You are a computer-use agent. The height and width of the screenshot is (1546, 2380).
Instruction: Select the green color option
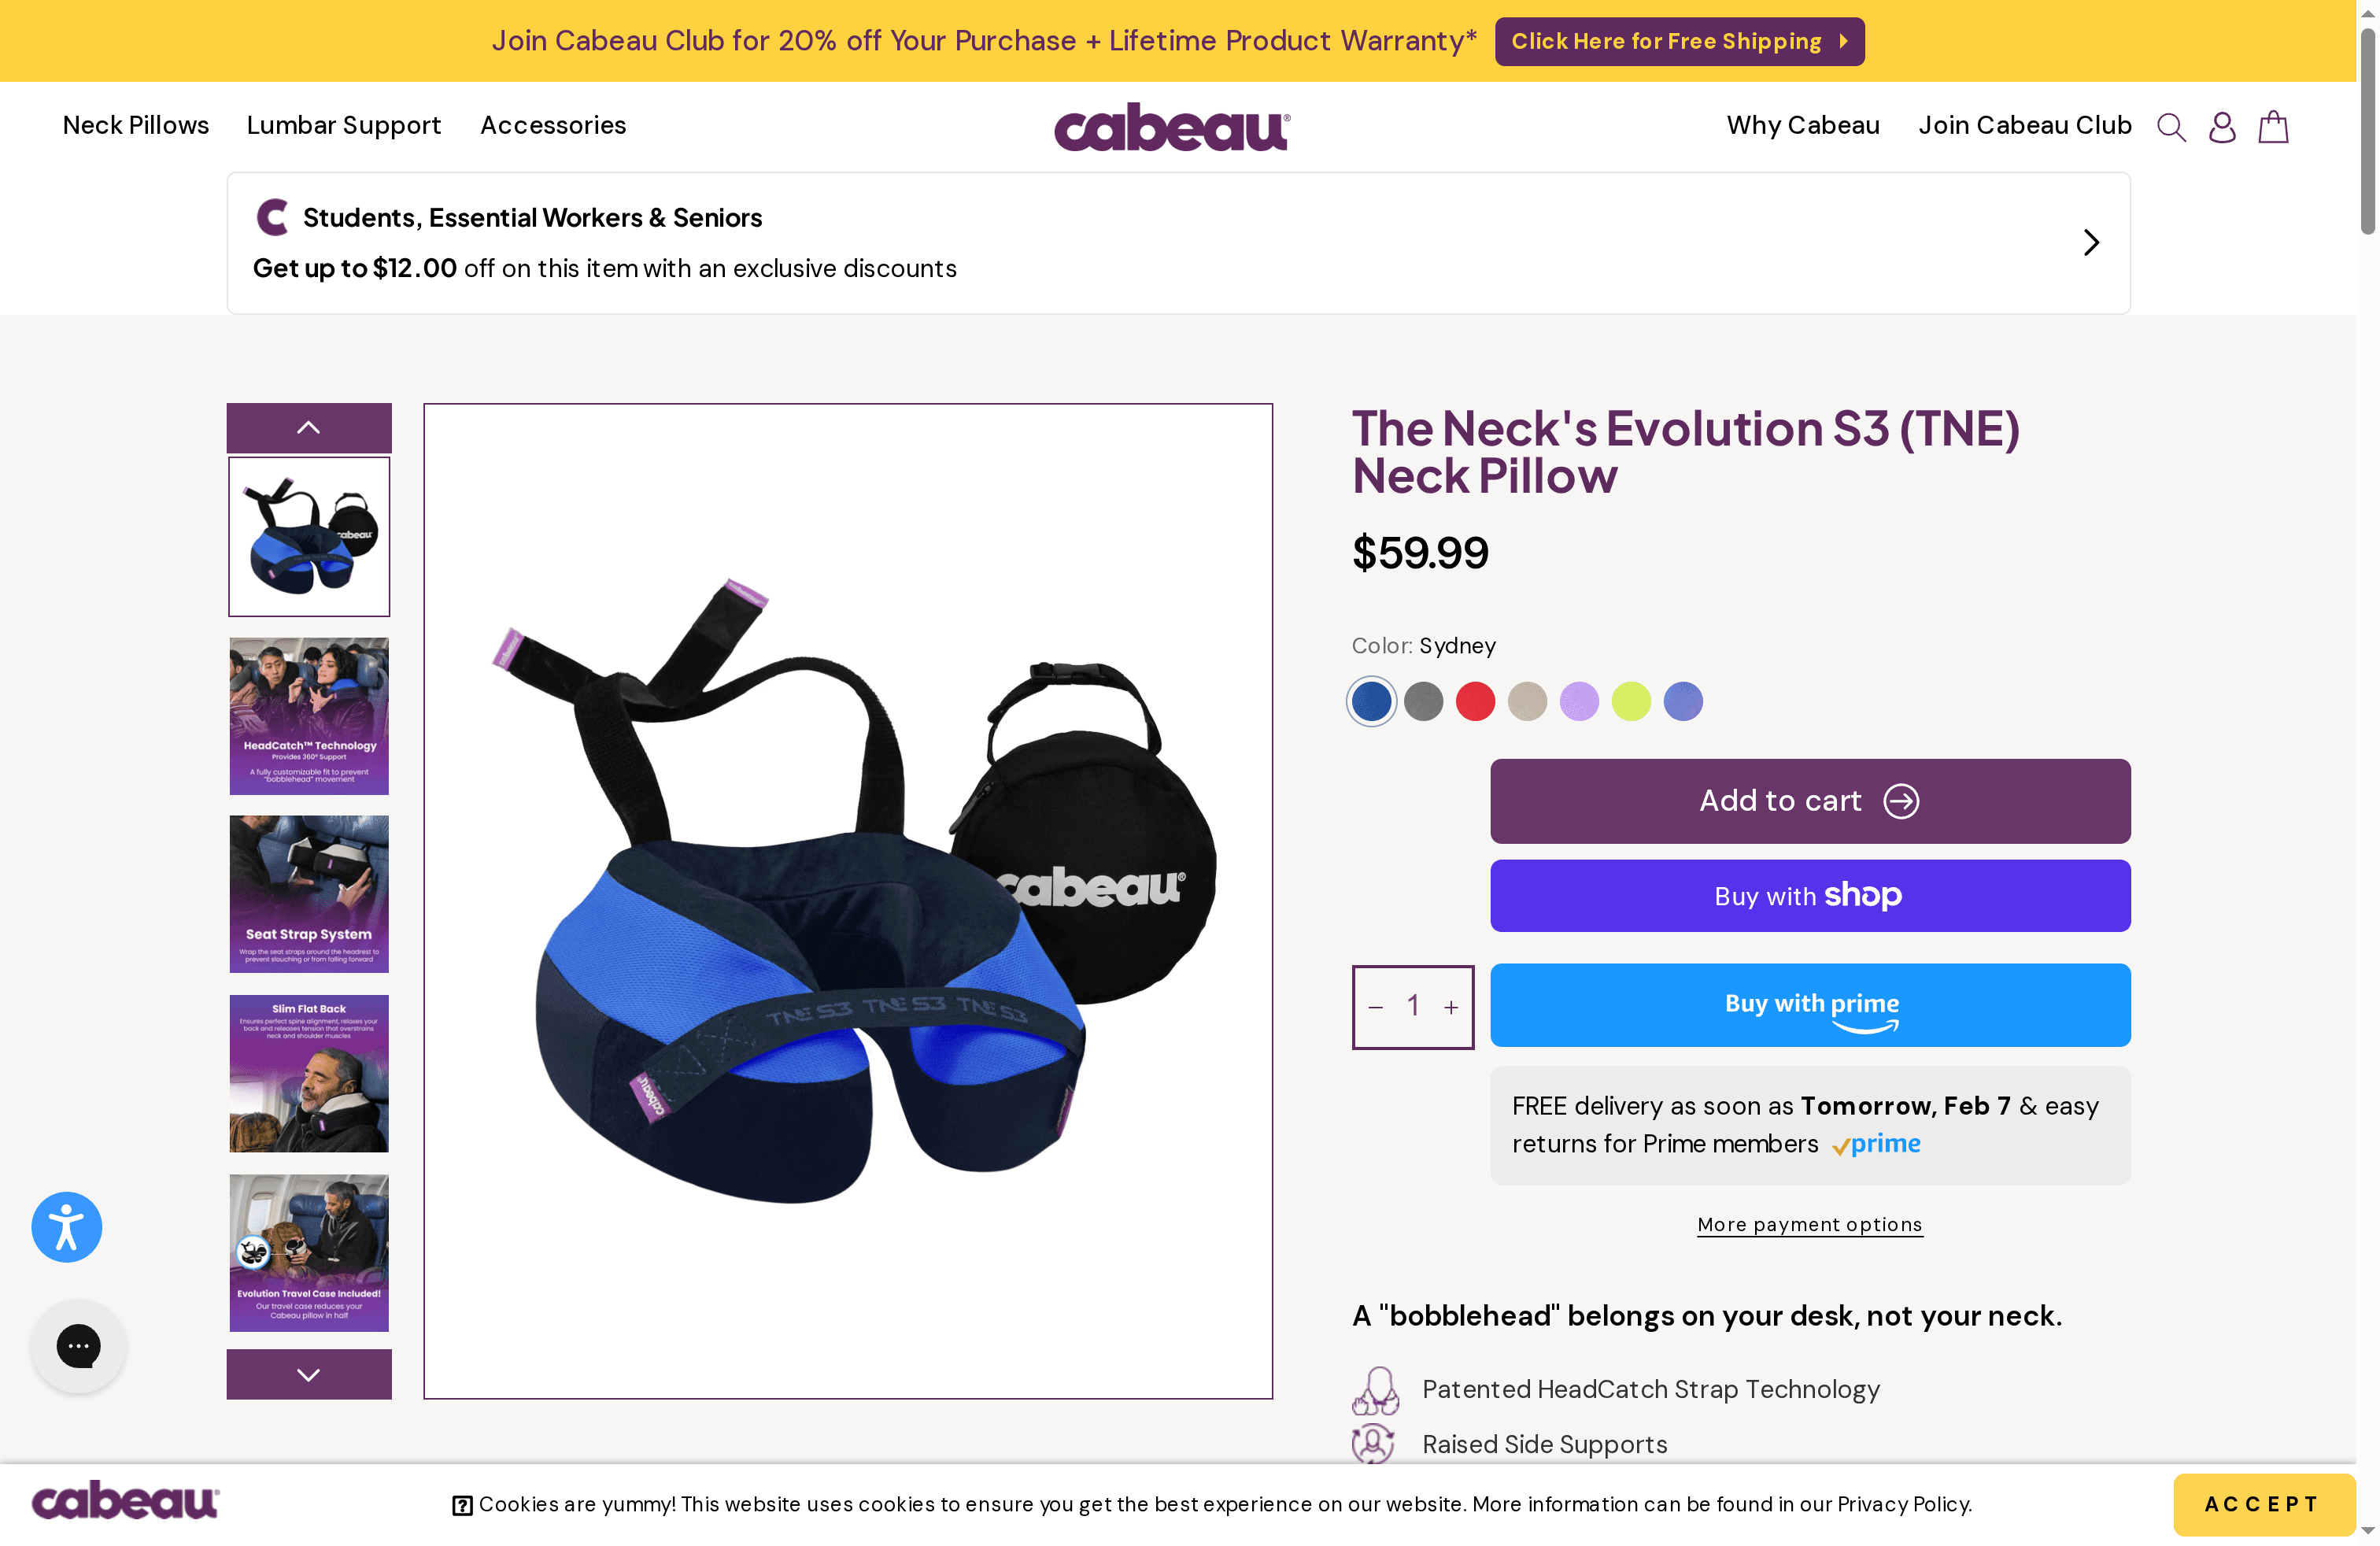click(1631, 701)
